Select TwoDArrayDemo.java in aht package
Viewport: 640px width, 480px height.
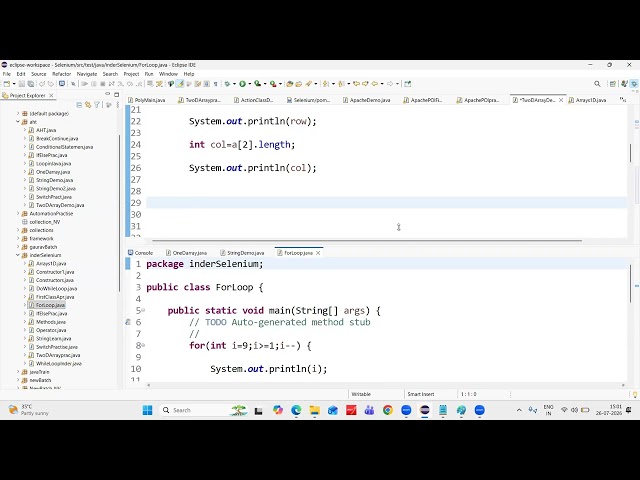[x=60, y=205]
